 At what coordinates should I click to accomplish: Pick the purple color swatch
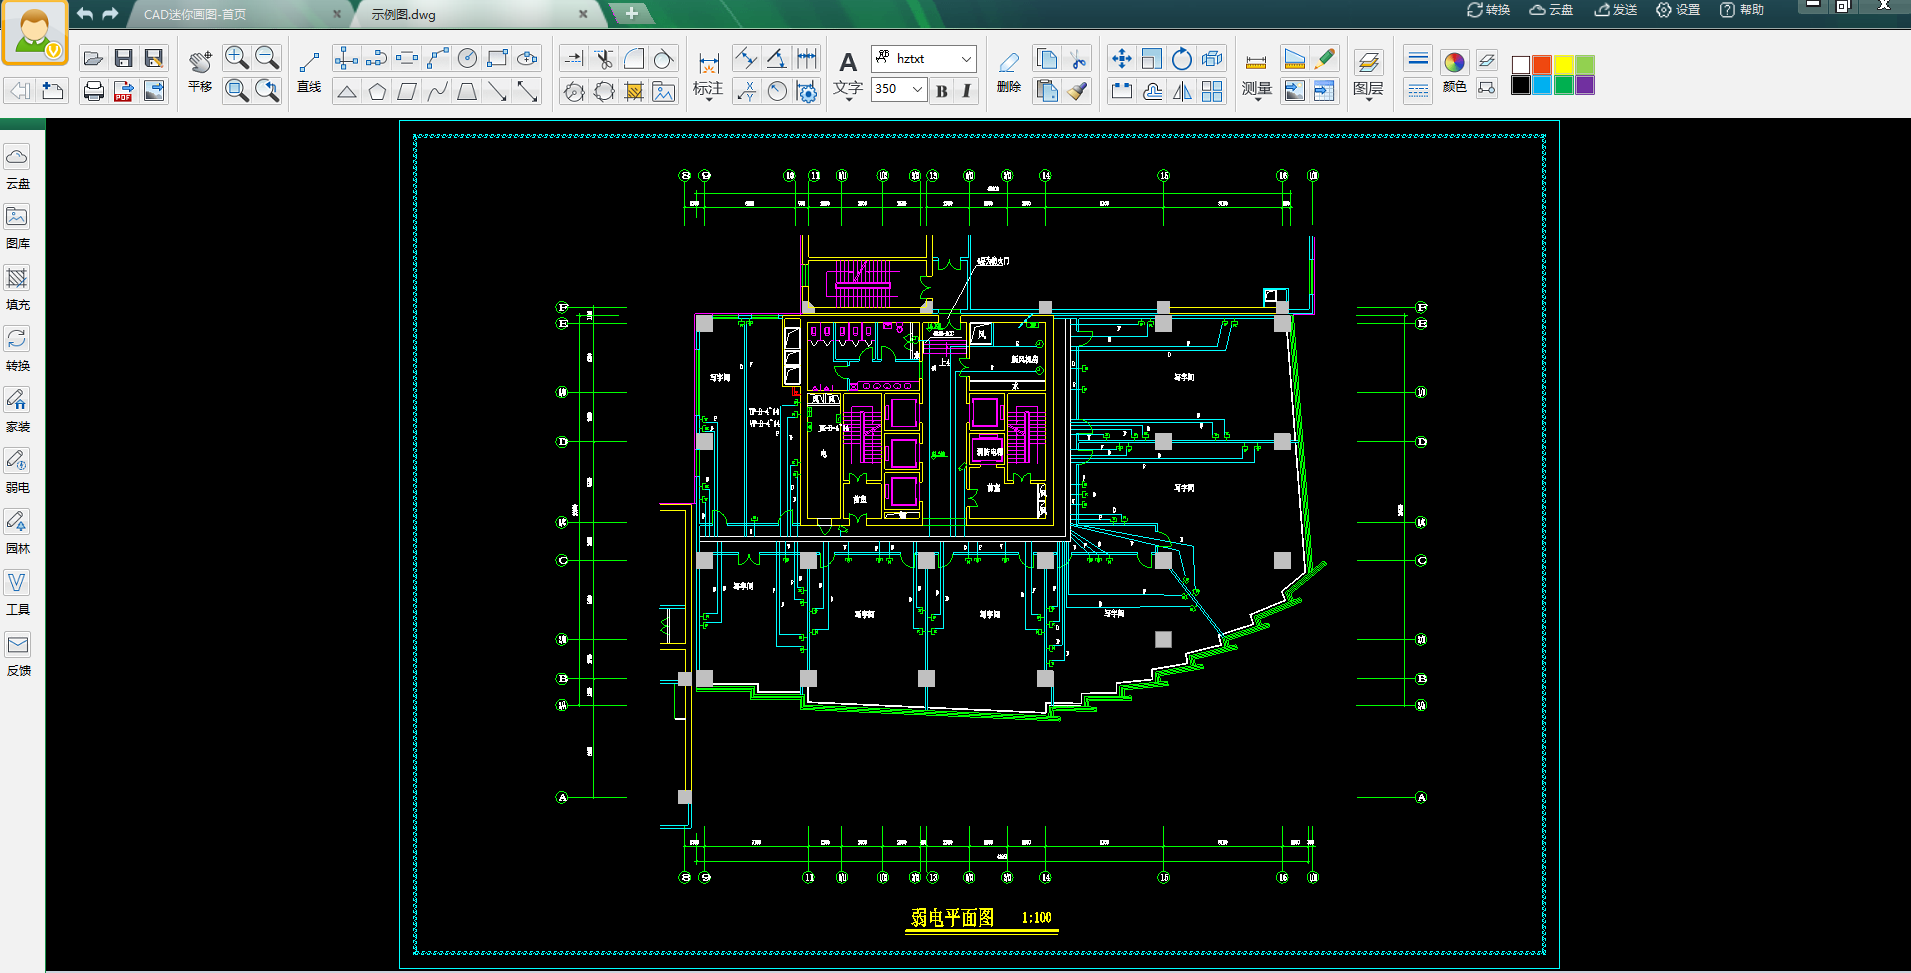pyautogui.click(x=1585, y=85)
